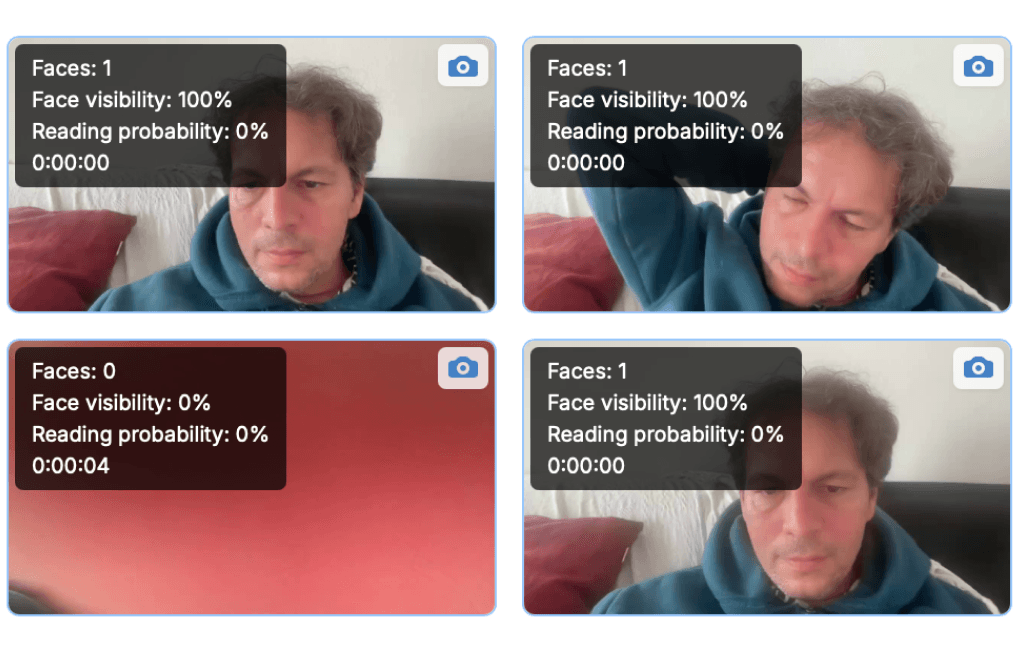Screen dimensions: 1024x650
Task: Click the "Faces: 0" label
Action: (74, 371)
